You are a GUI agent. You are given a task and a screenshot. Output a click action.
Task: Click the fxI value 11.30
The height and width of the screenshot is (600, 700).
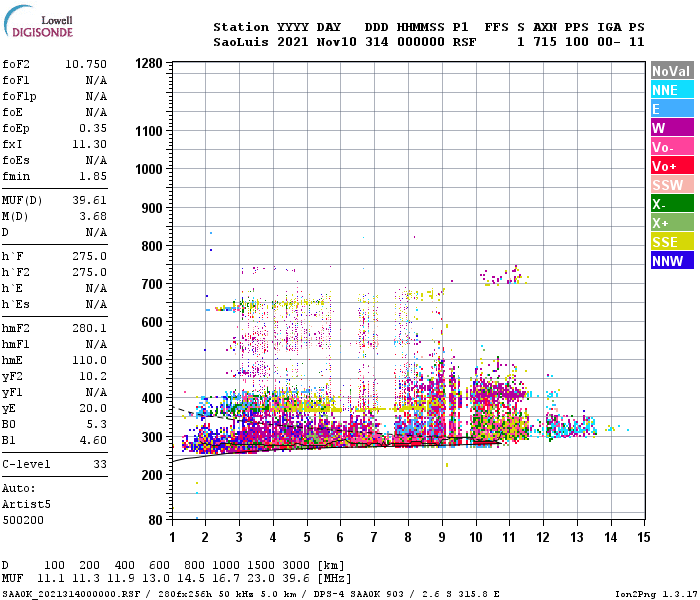pyautogui.click(x=89, y=144)
